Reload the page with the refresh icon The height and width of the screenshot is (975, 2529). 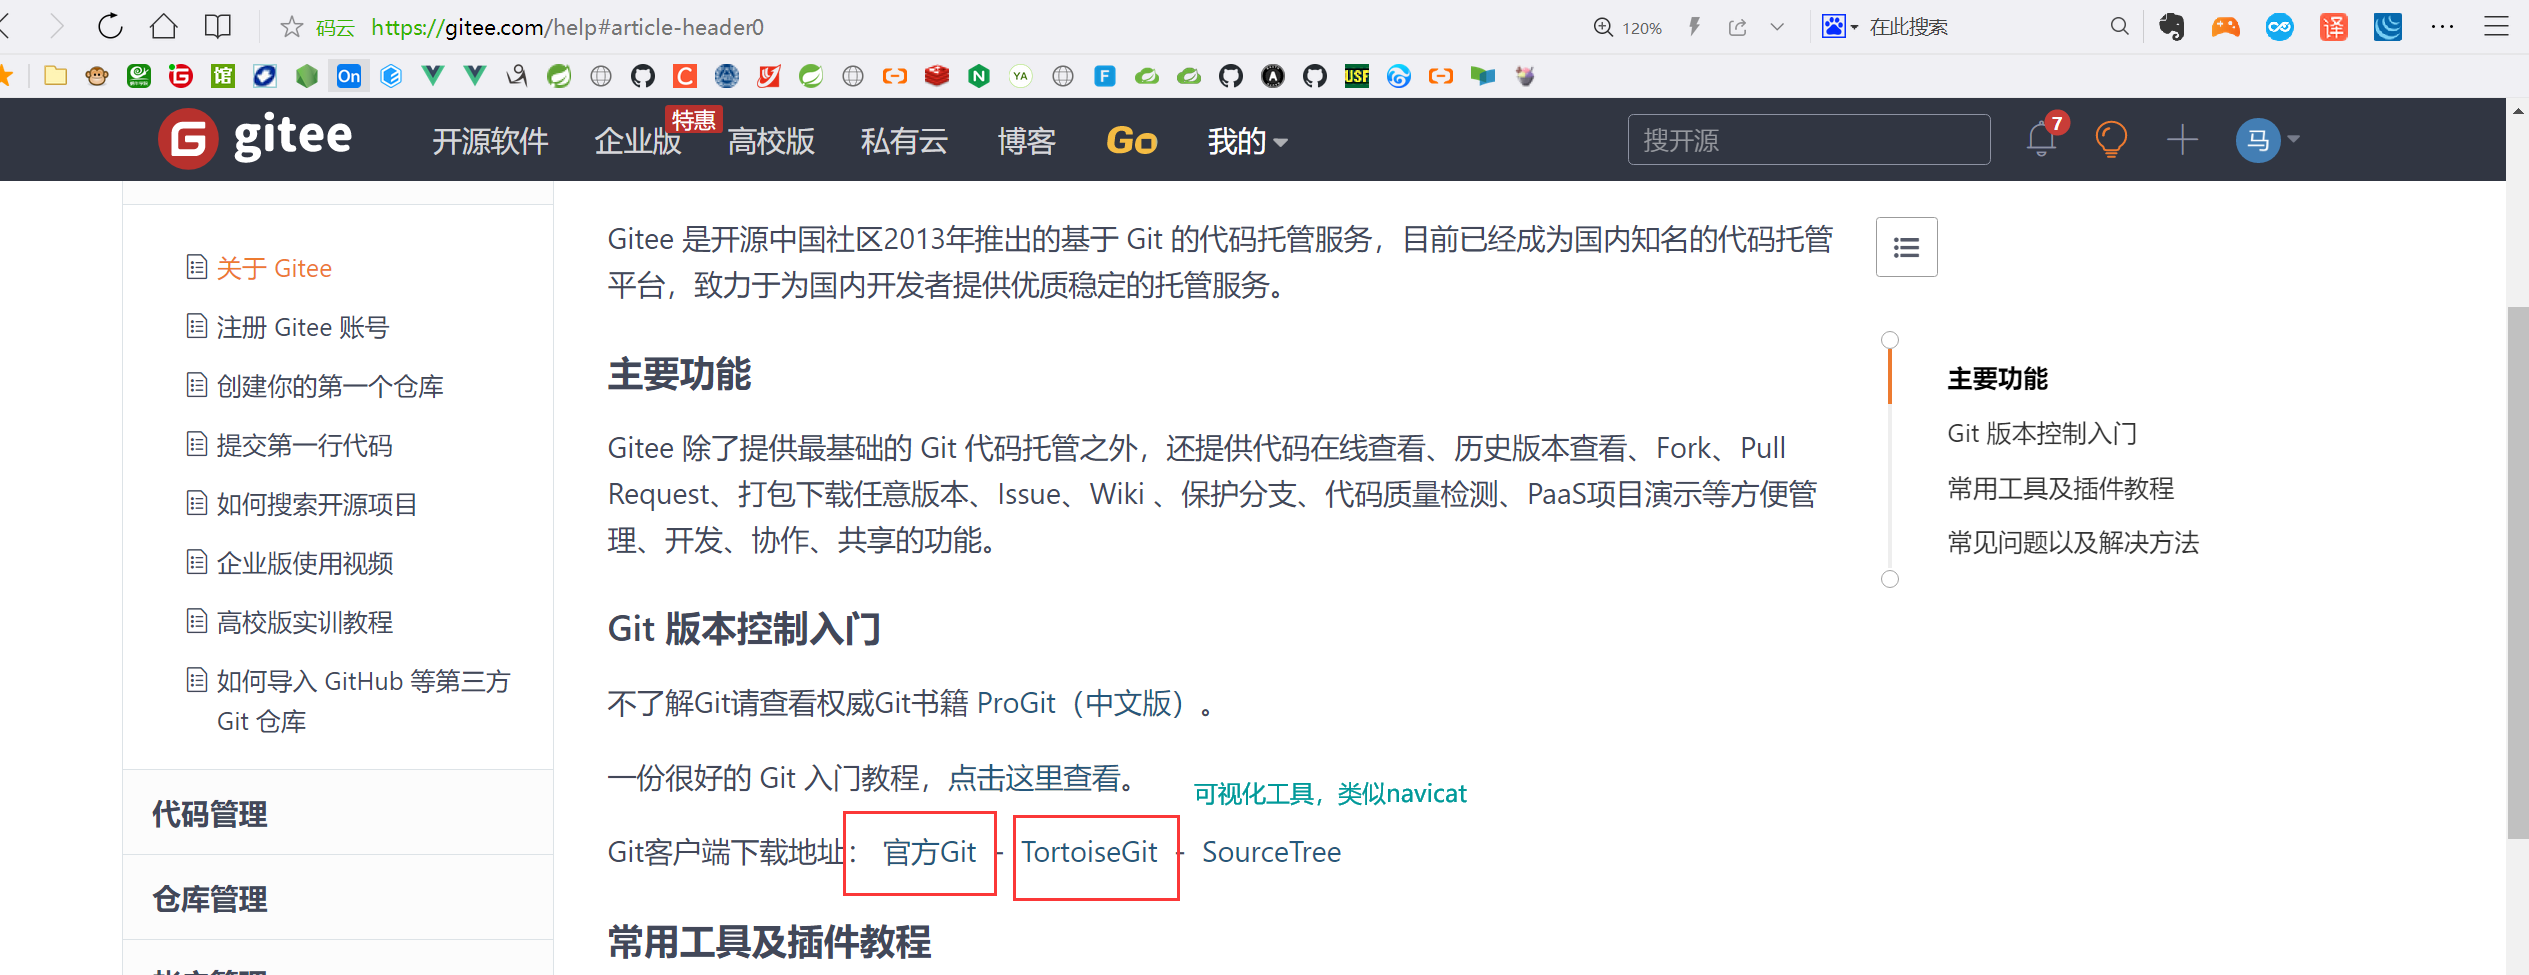(110, 27)
